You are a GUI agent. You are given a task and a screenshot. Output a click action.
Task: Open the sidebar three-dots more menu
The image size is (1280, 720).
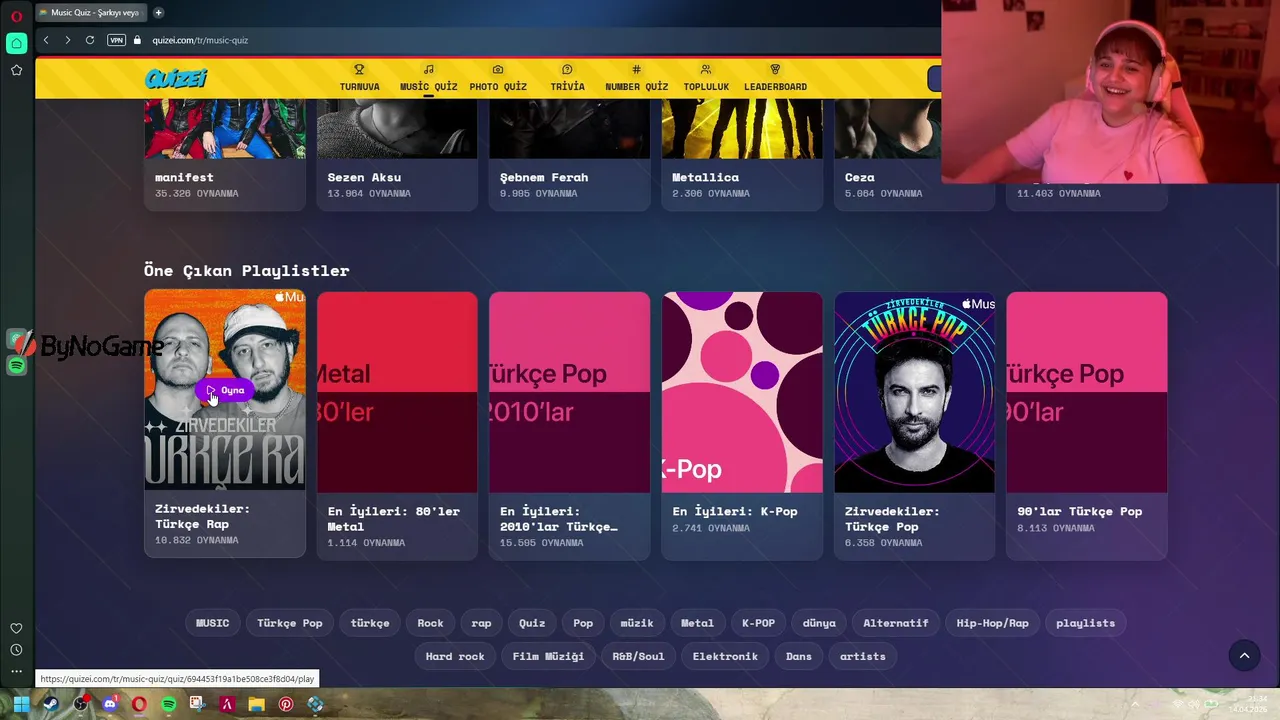point(16,671)
